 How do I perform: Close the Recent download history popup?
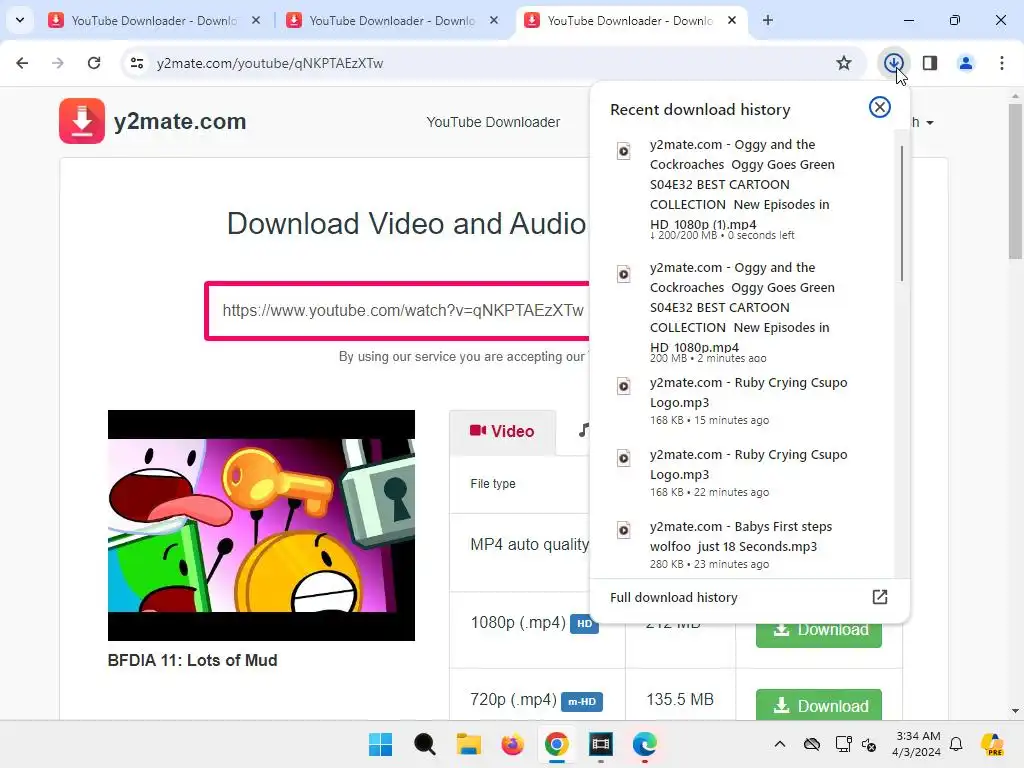(x=880, y=107)
